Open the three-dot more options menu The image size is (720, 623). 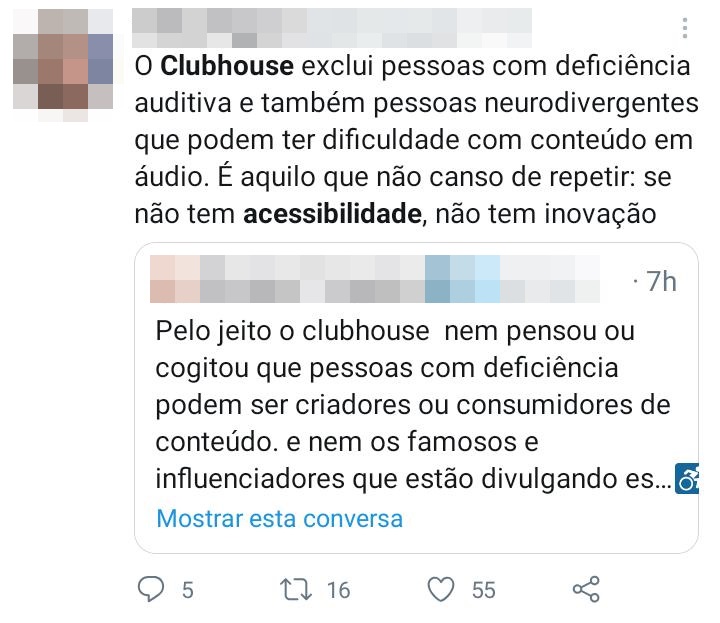pyautogui.click(x=685, y=28)
